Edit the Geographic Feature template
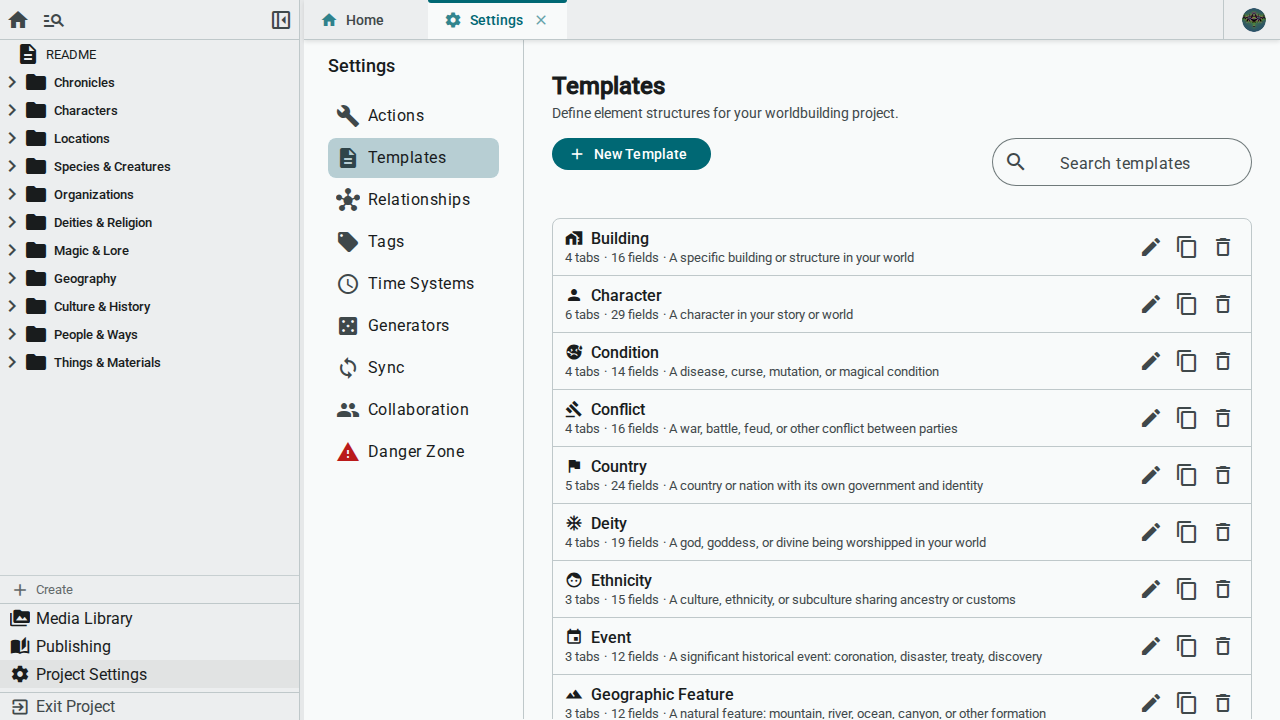The image size is (1280, 720). pos(1151,703)
